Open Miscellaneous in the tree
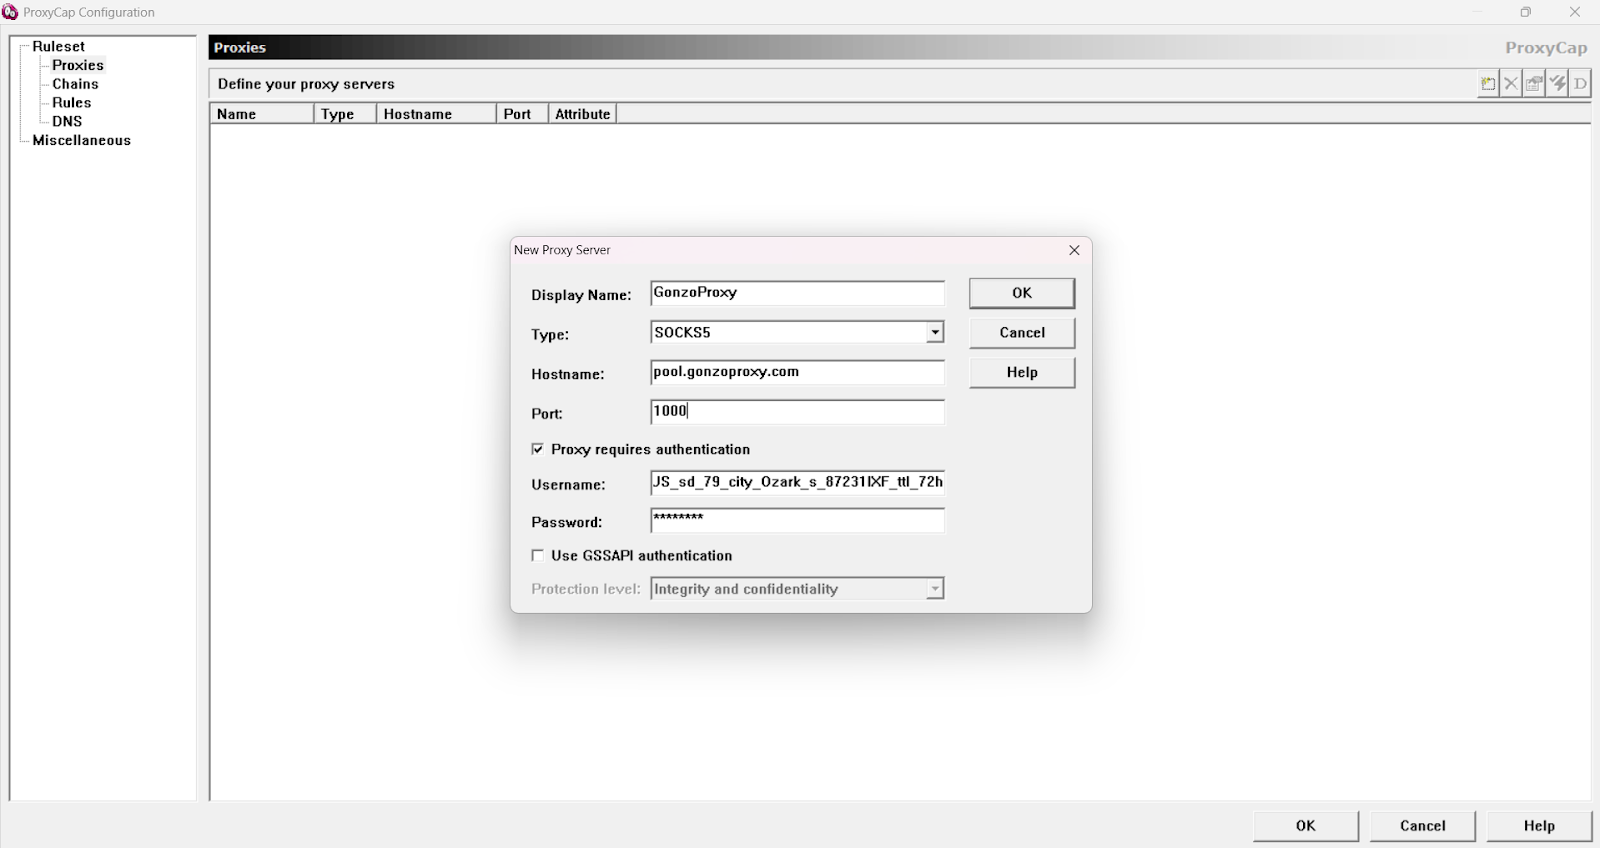 point(81,140)
